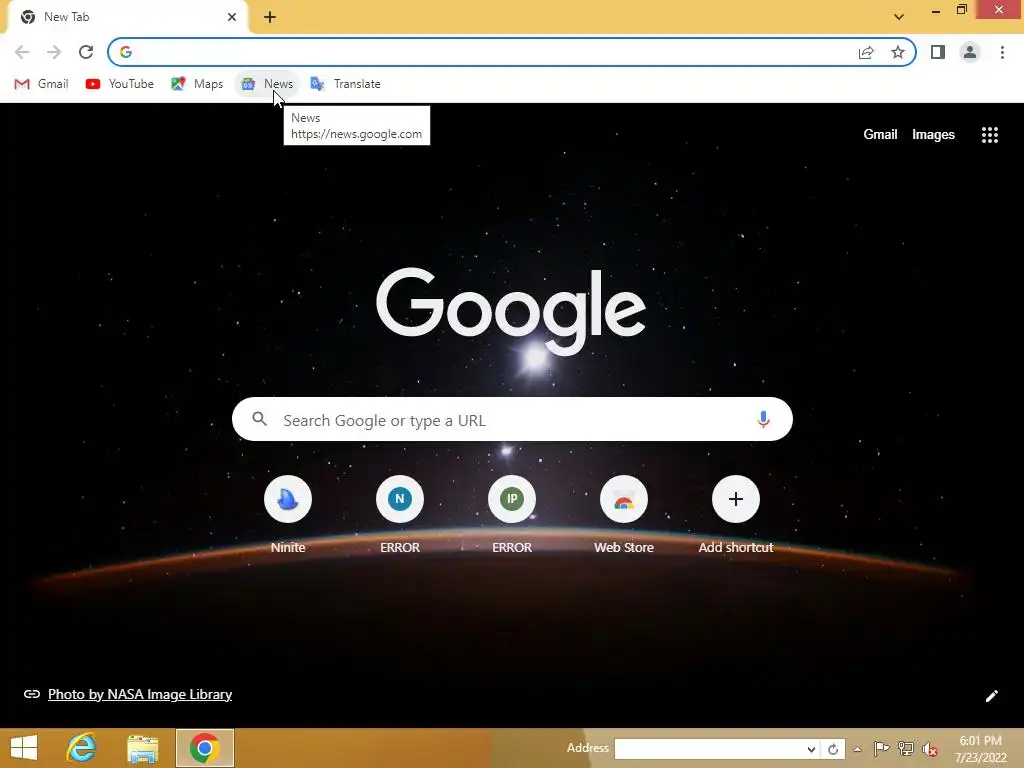This screenshot has width=1024, height=768.
Task: Reload the page with the refresh icon
Action: tap(86, 52)
